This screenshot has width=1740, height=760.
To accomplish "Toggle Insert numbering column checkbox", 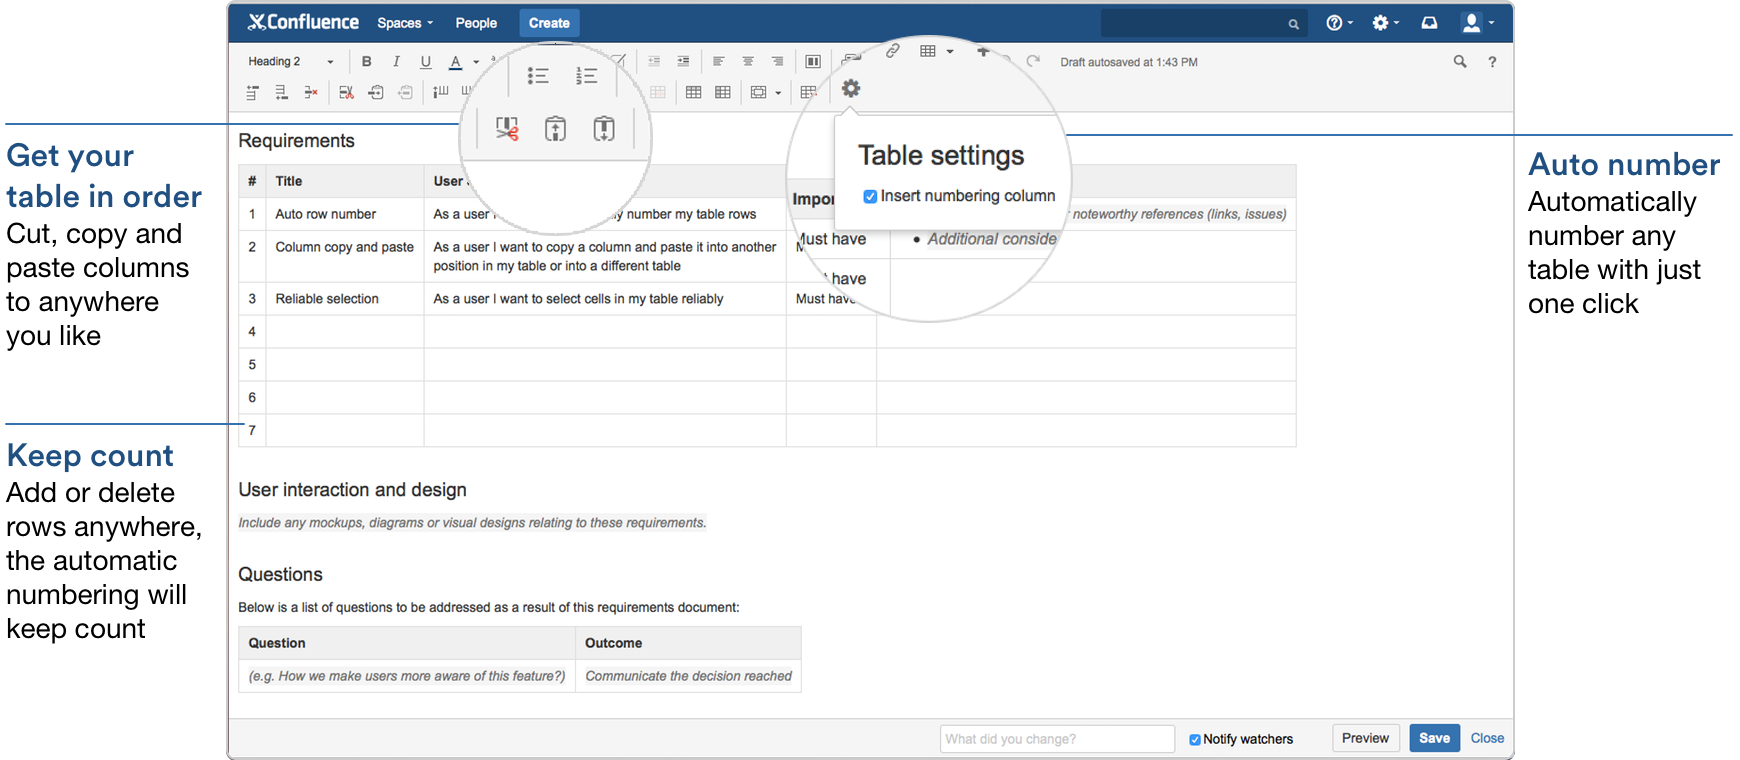I will [x=870, y=196].
